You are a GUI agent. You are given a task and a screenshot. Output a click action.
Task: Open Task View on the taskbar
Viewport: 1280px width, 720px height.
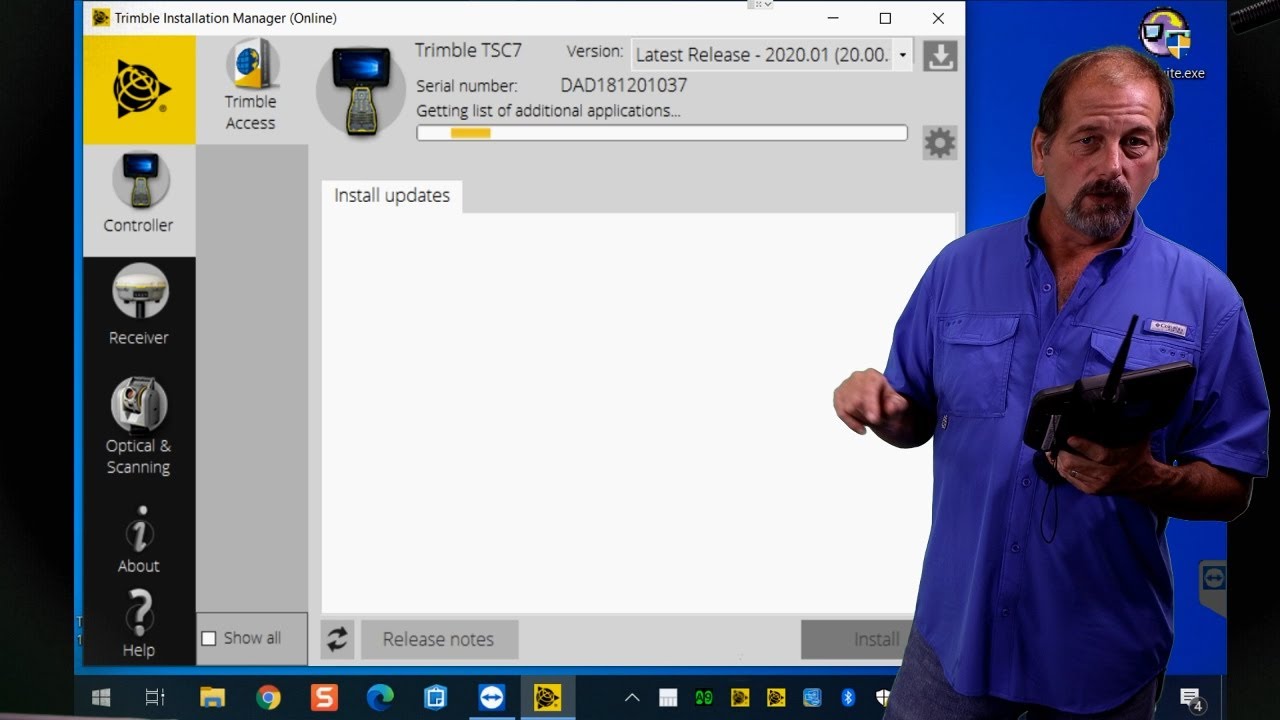(x=155, y=698)
